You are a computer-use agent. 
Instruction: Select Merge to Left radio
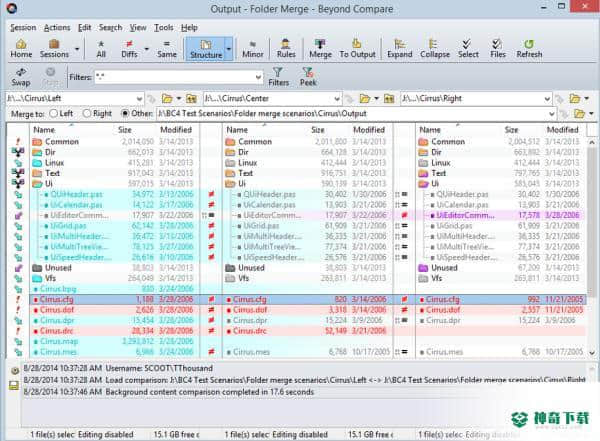click(61, 113)
